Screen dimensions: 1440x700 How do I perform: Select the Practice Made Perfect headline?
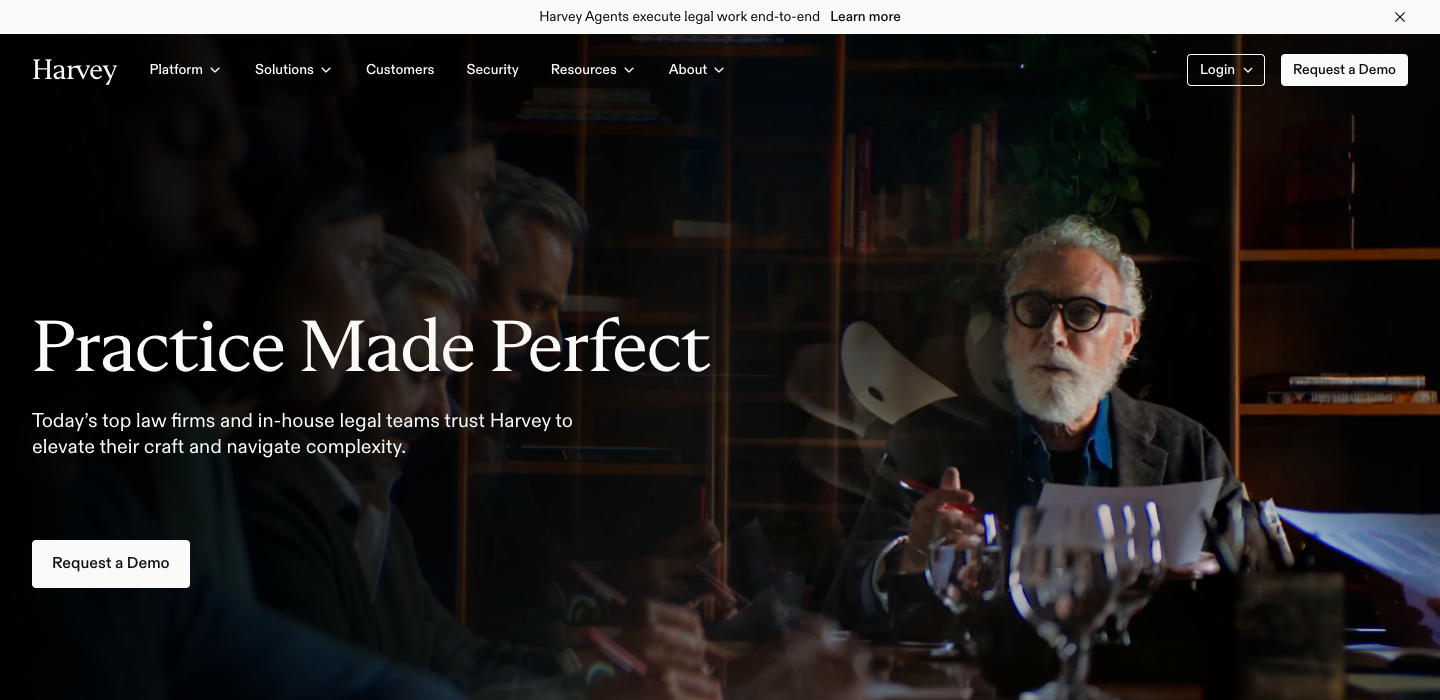[x=371, y=347]
